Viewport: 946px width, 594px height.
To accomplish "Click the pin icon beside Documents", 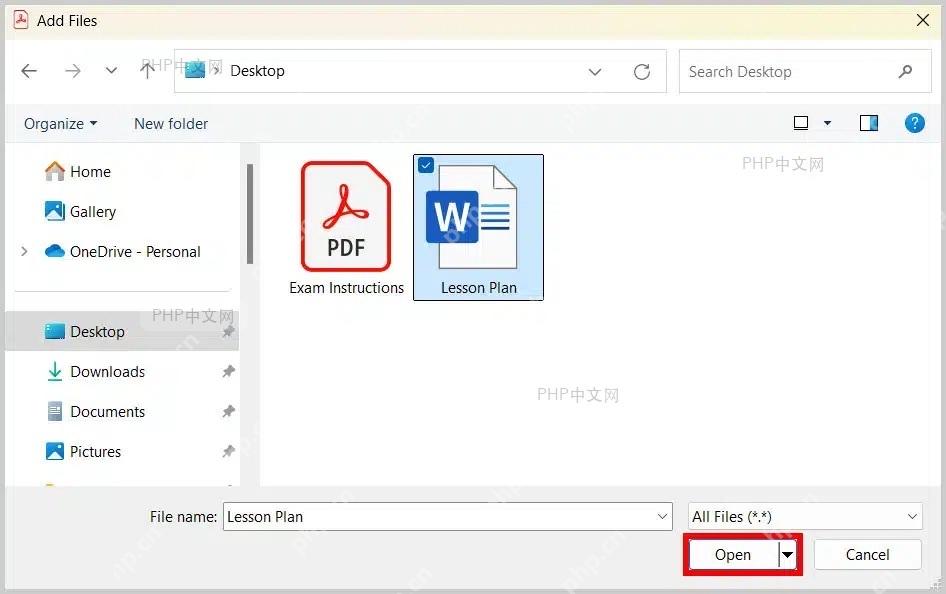I will click(x=228, y=411).
